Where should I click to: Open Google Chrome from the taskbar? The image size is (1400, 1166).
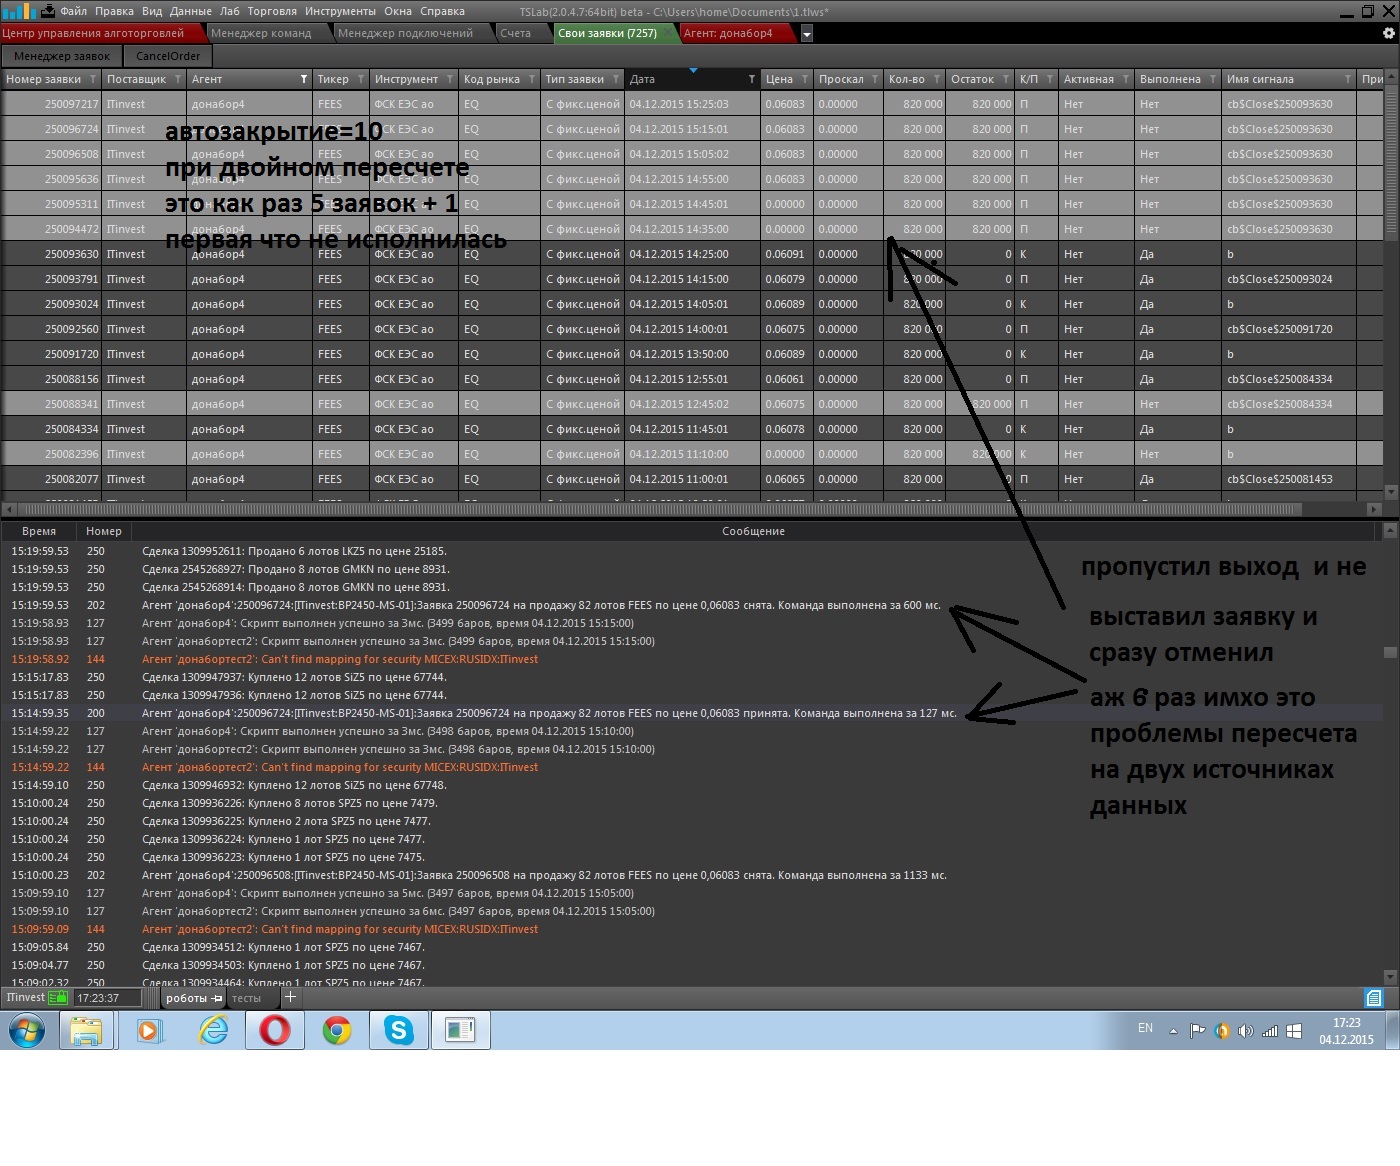click(x=337, y=1030)
